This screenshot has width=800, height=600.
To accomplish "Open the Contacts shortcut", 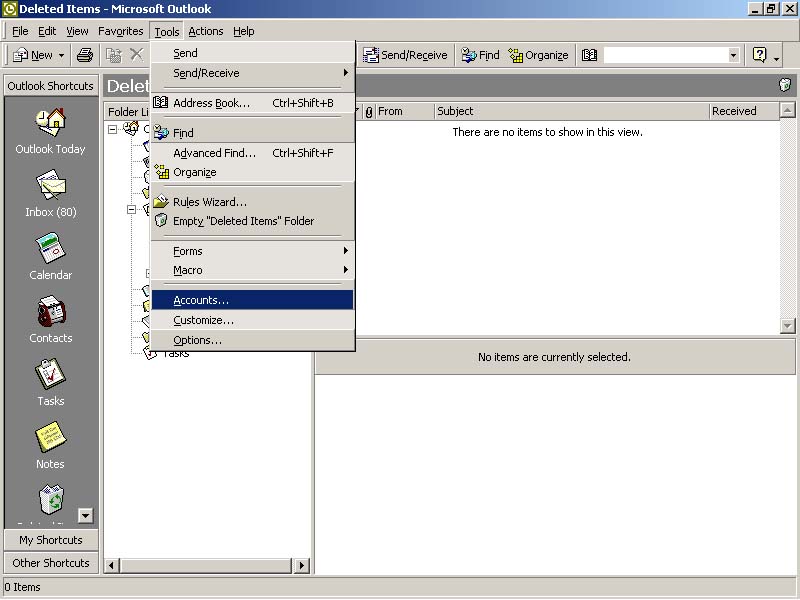I will coord(51,319).
